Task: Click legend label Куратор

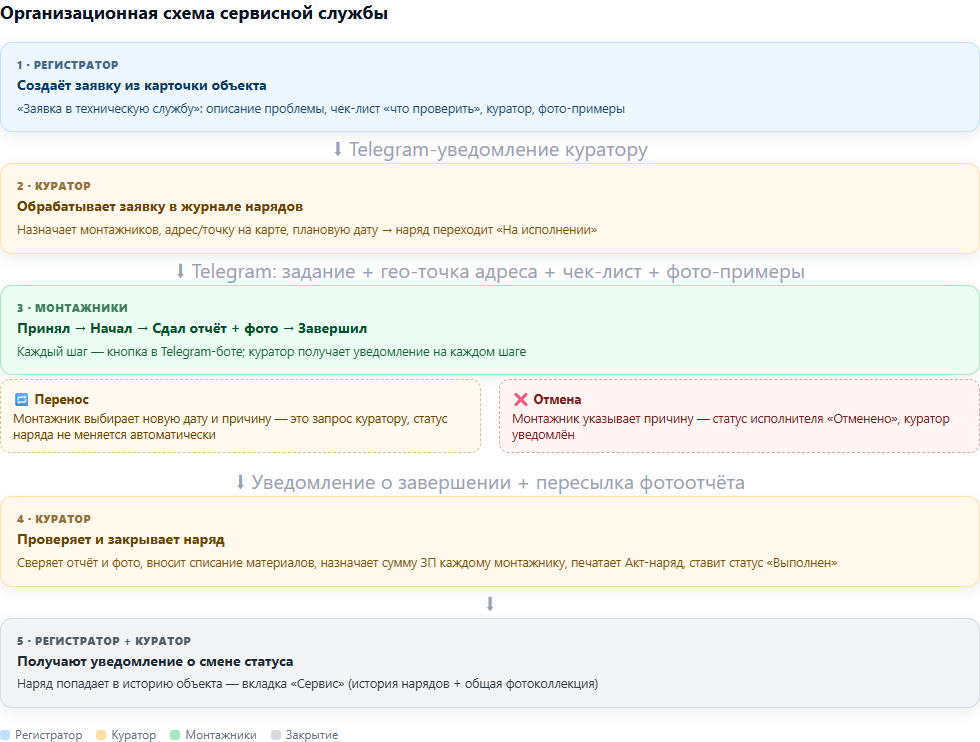Action: (x=133, y=735)
